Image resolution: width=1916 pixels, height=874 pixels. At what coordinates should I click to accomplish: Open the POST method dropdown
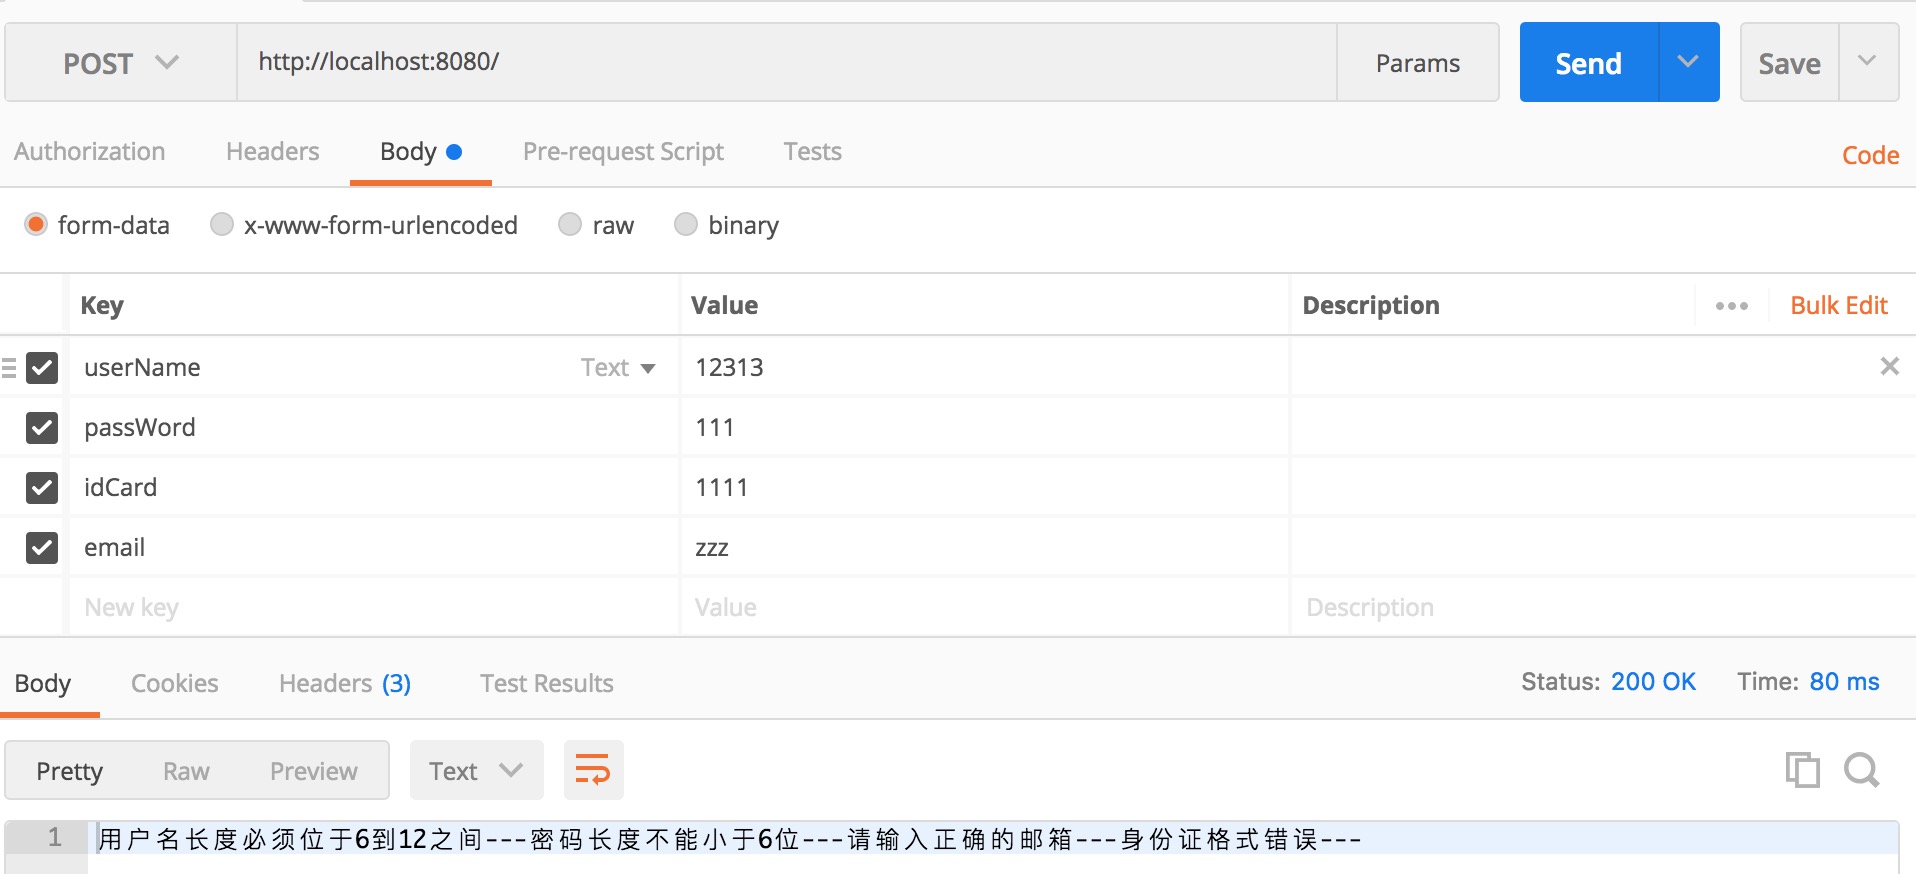tap(120, 63)
